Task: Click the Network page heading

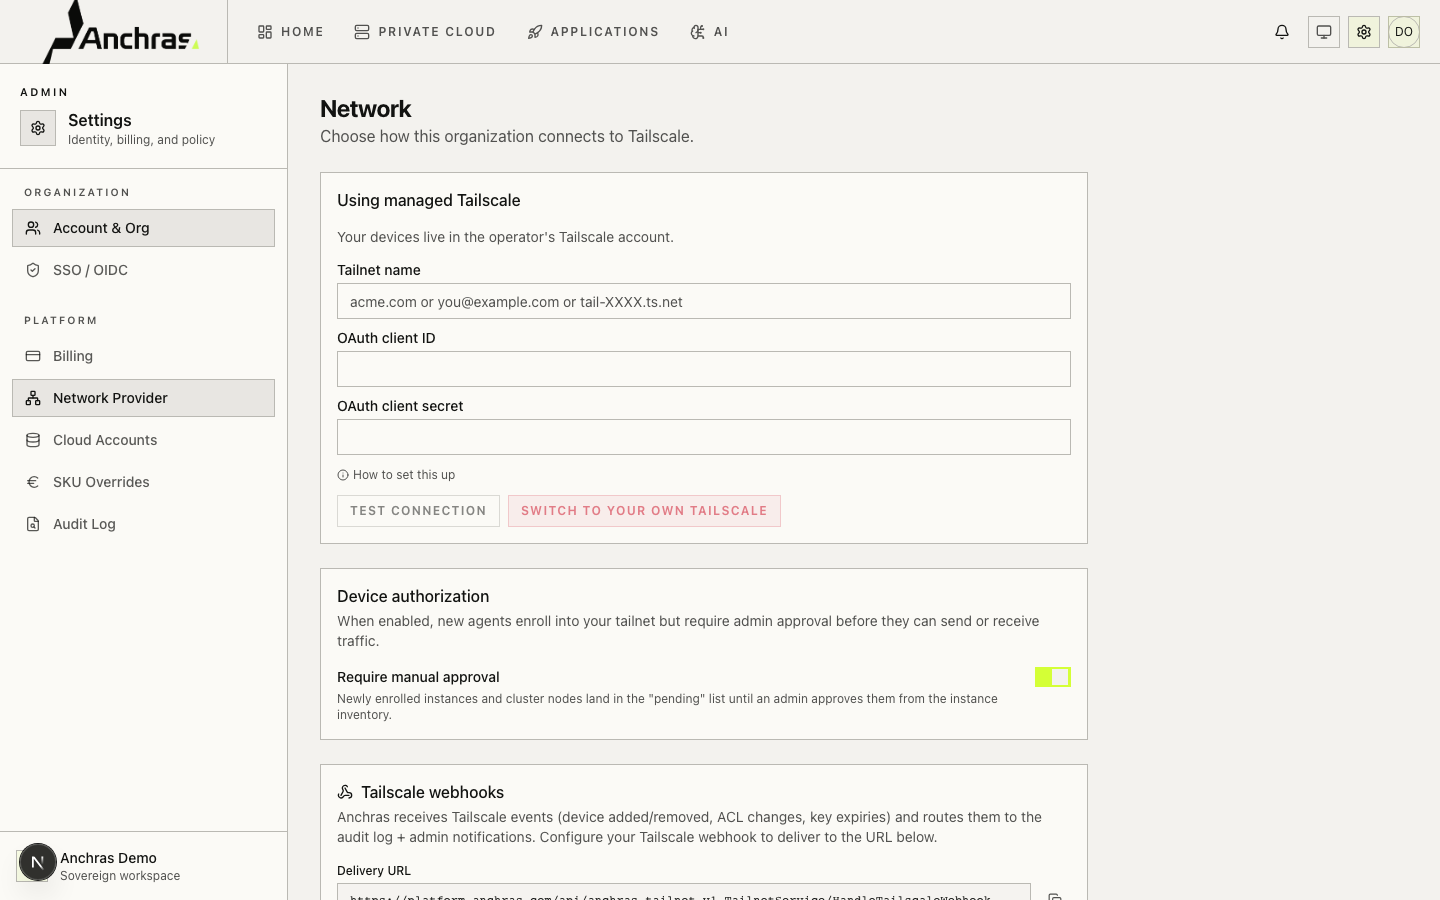Action: [x=365, y=109]
